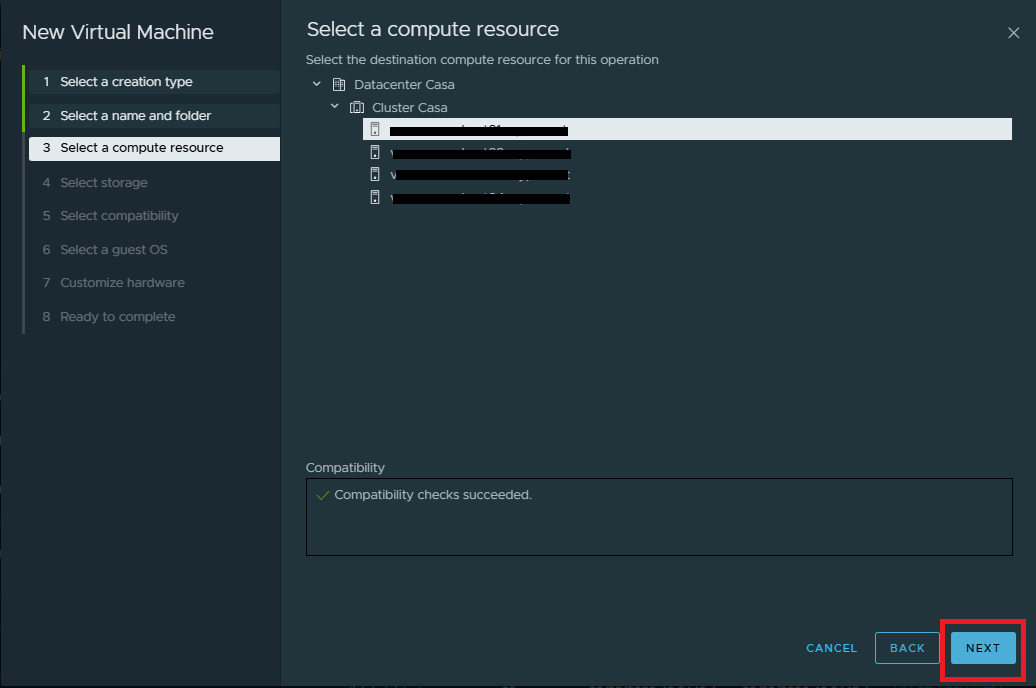Jump to step 7 Customize hardware
The image size is (1036, 688).
pos(122,283)
